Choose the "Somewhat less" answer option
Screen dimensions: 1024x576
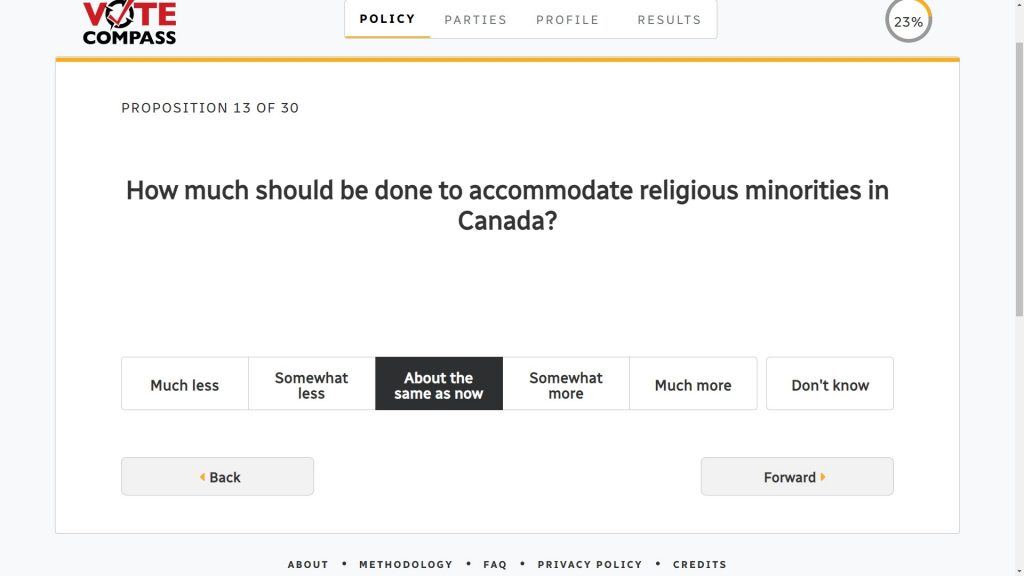312,384
